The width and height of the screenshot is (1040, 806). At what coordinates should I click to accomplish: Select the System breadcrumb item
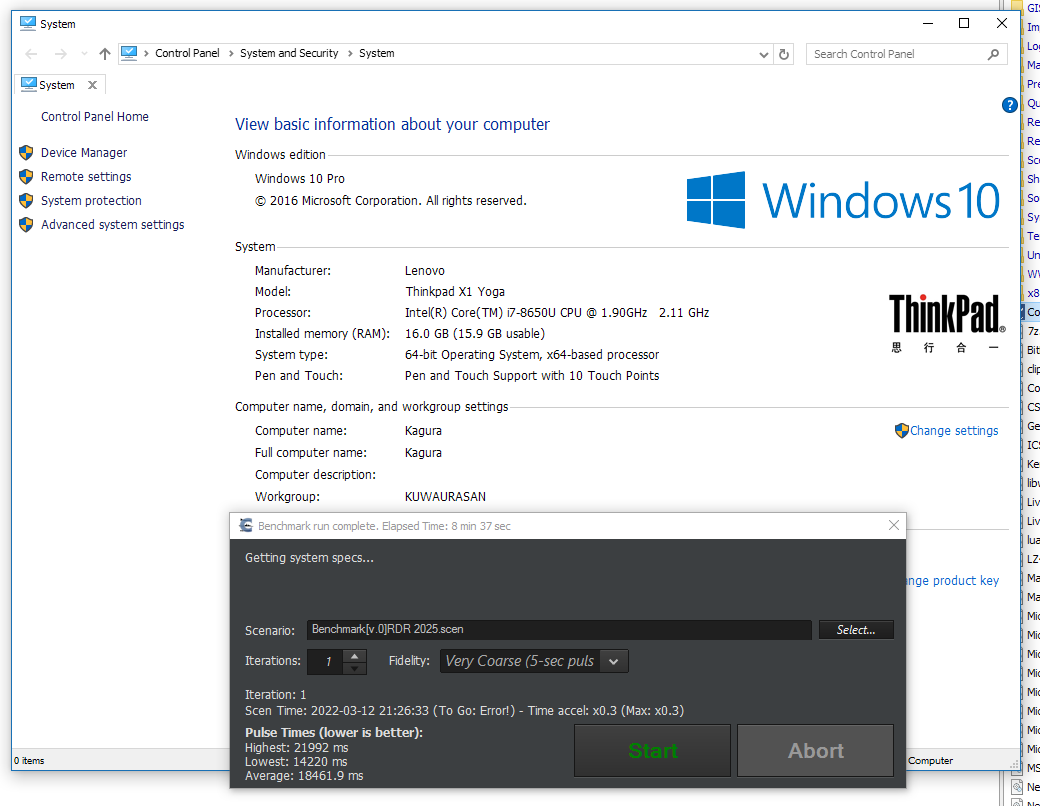point(377,53)
